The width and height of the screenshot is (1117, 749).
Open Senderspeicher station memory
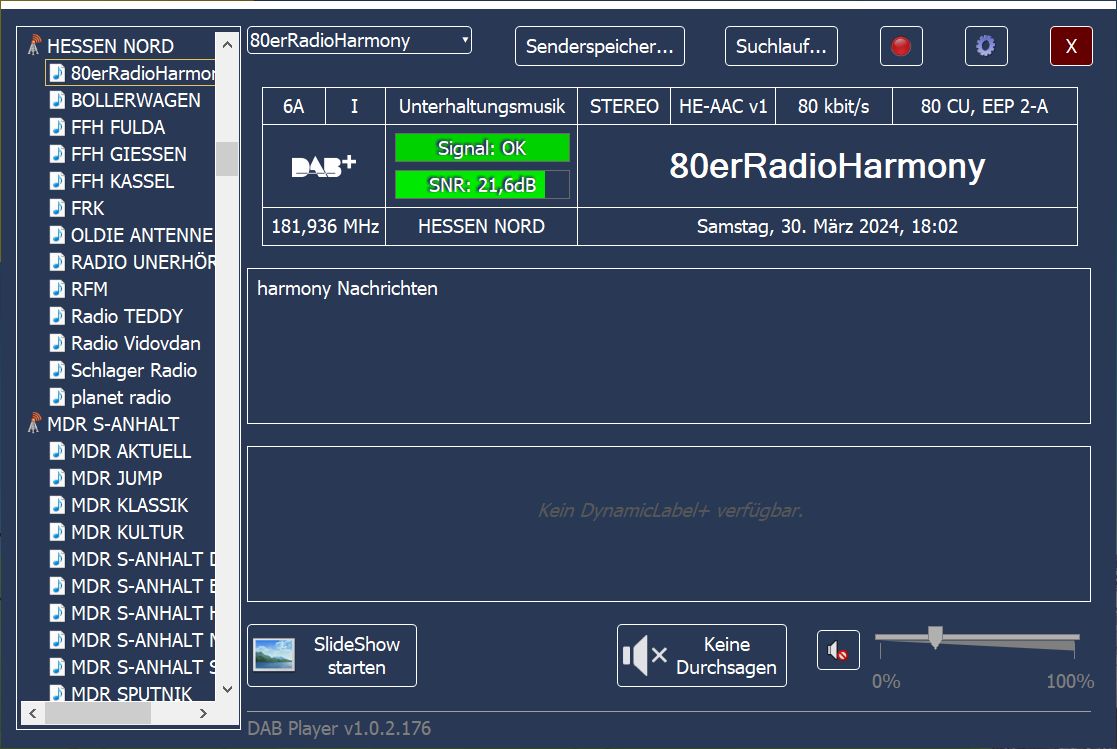click(x=600, y=46)
